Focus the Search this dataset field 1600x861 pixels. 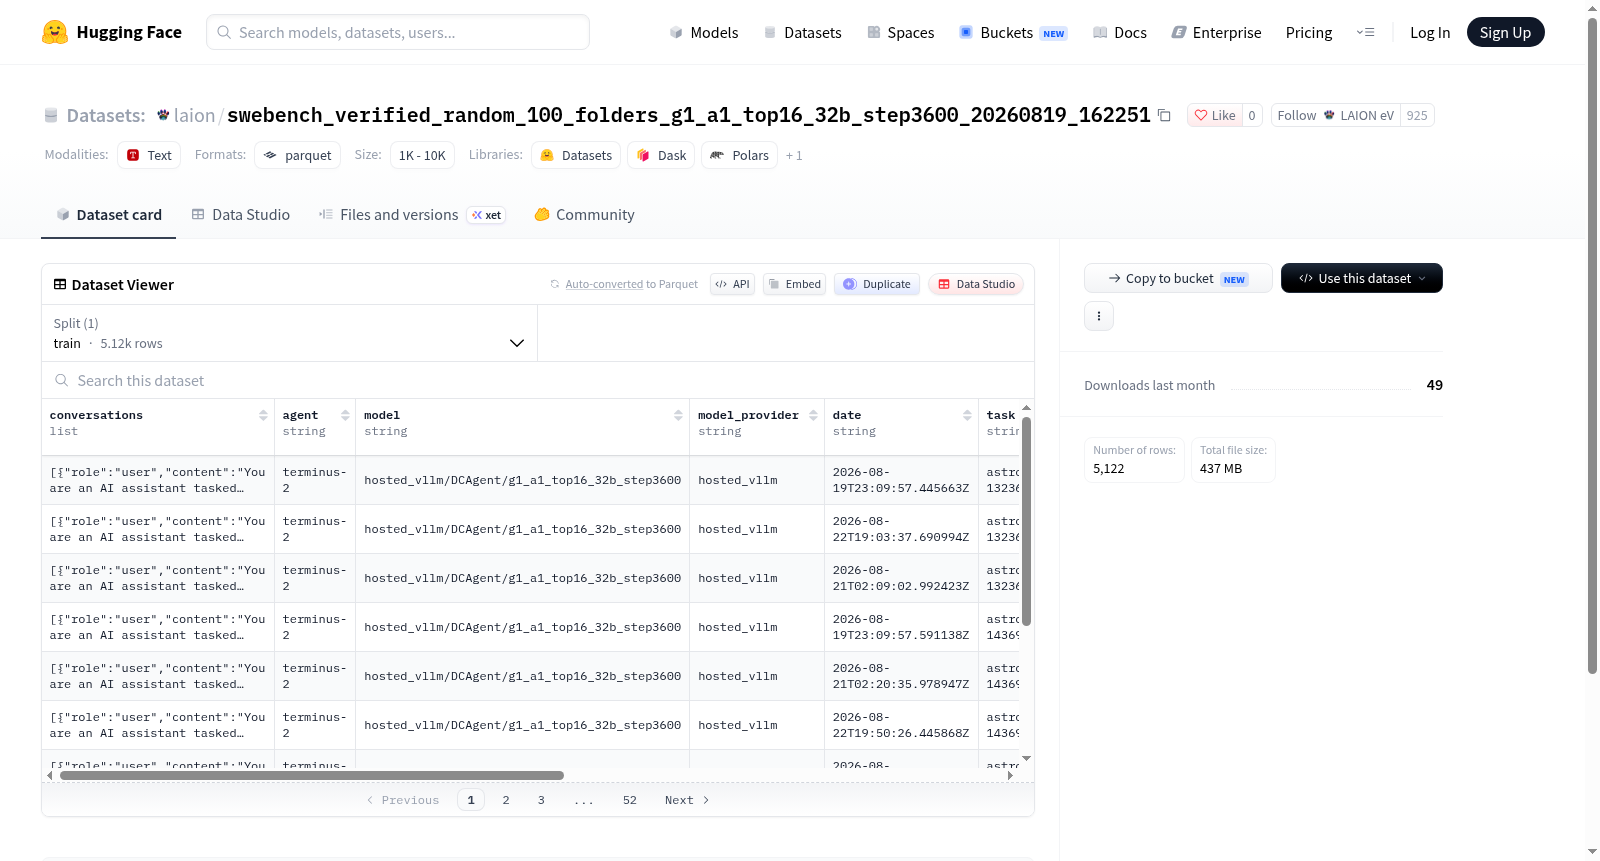538,380
